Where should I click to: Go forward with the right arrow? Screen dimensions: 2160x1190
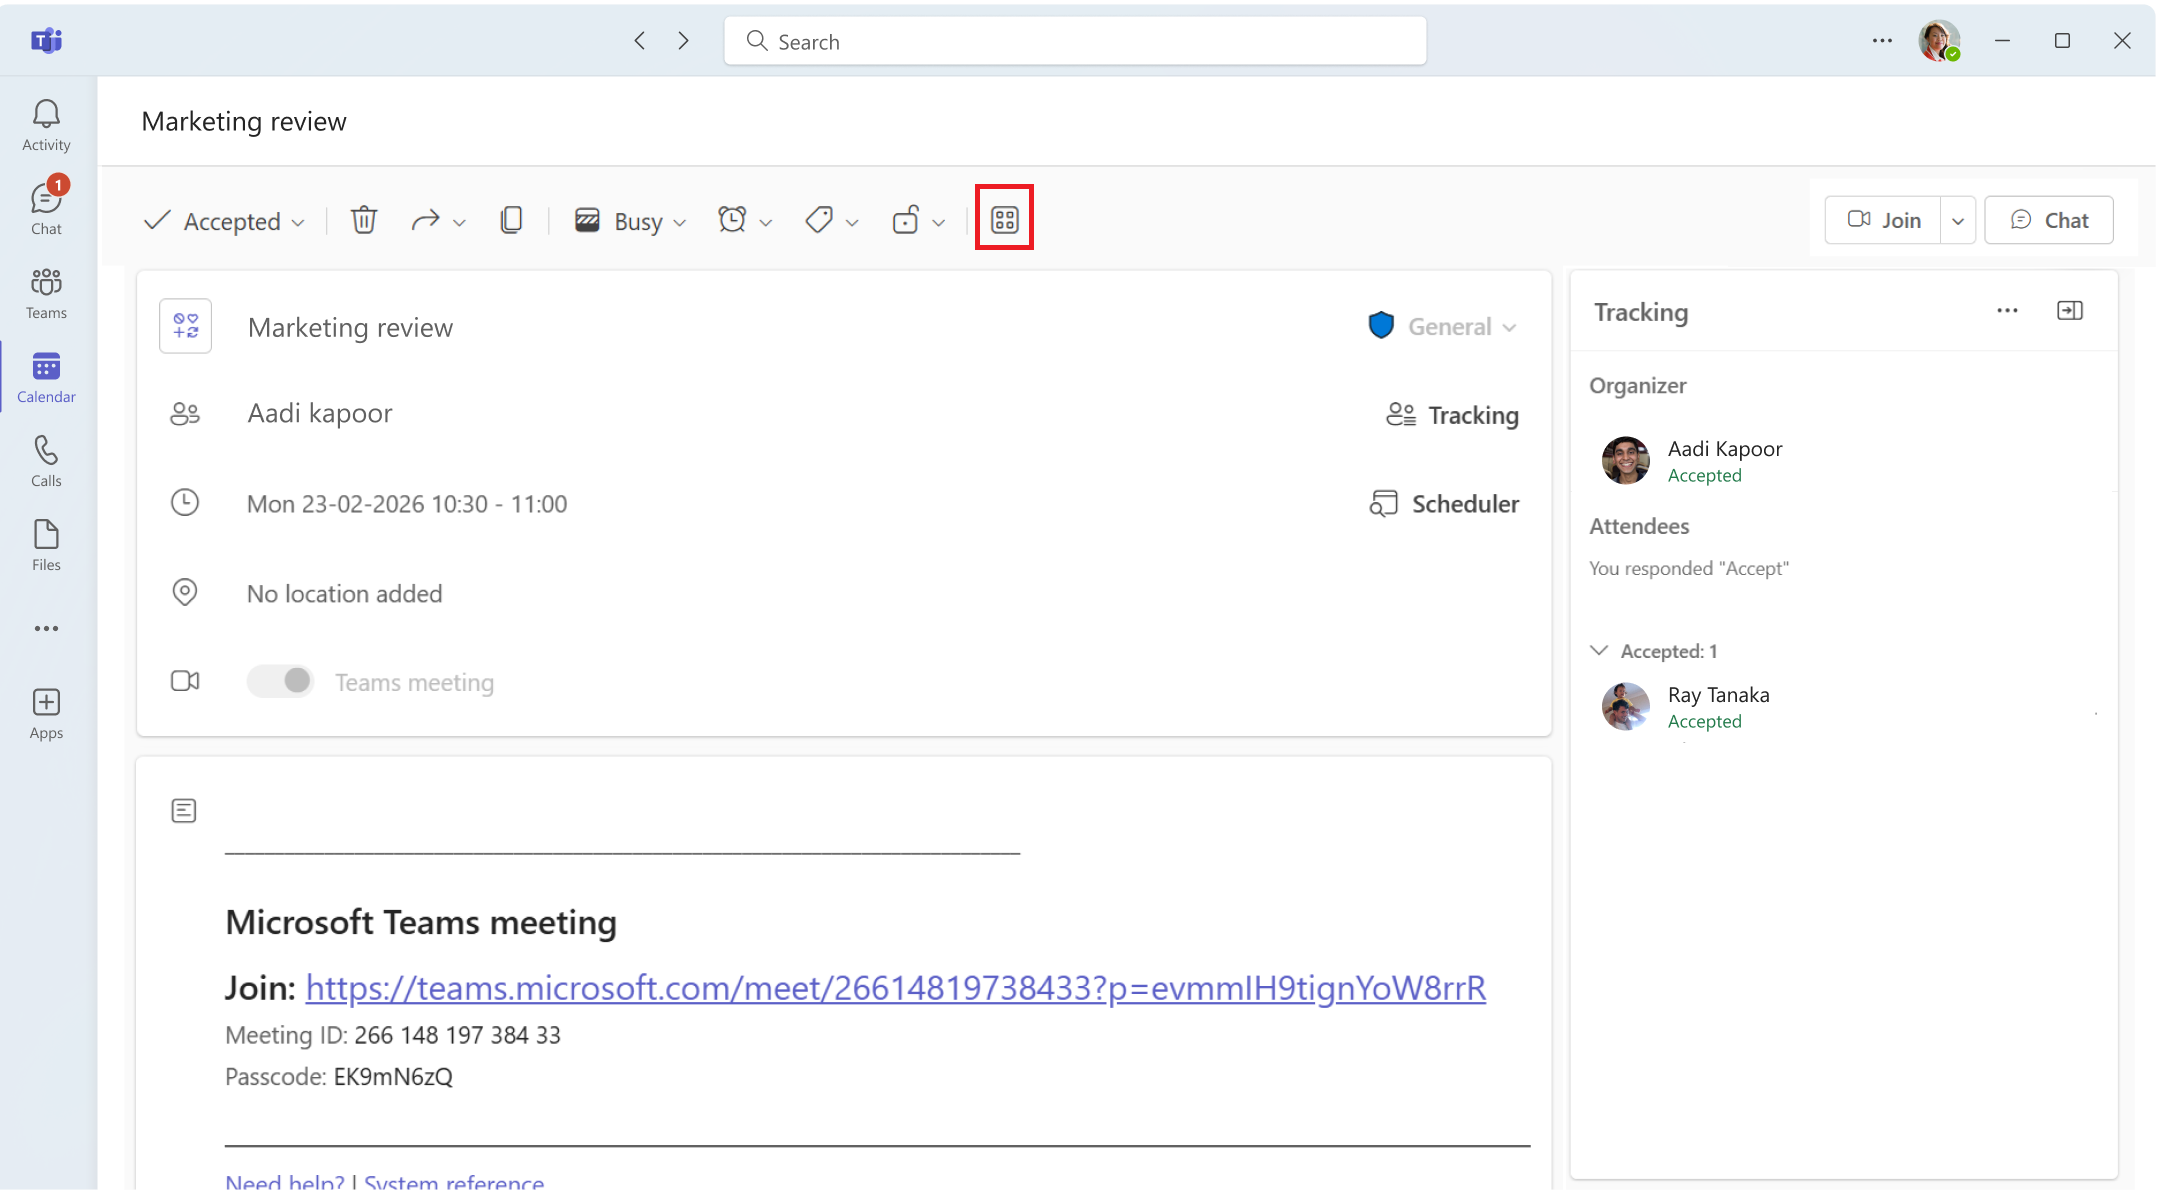tap(684, 40)
